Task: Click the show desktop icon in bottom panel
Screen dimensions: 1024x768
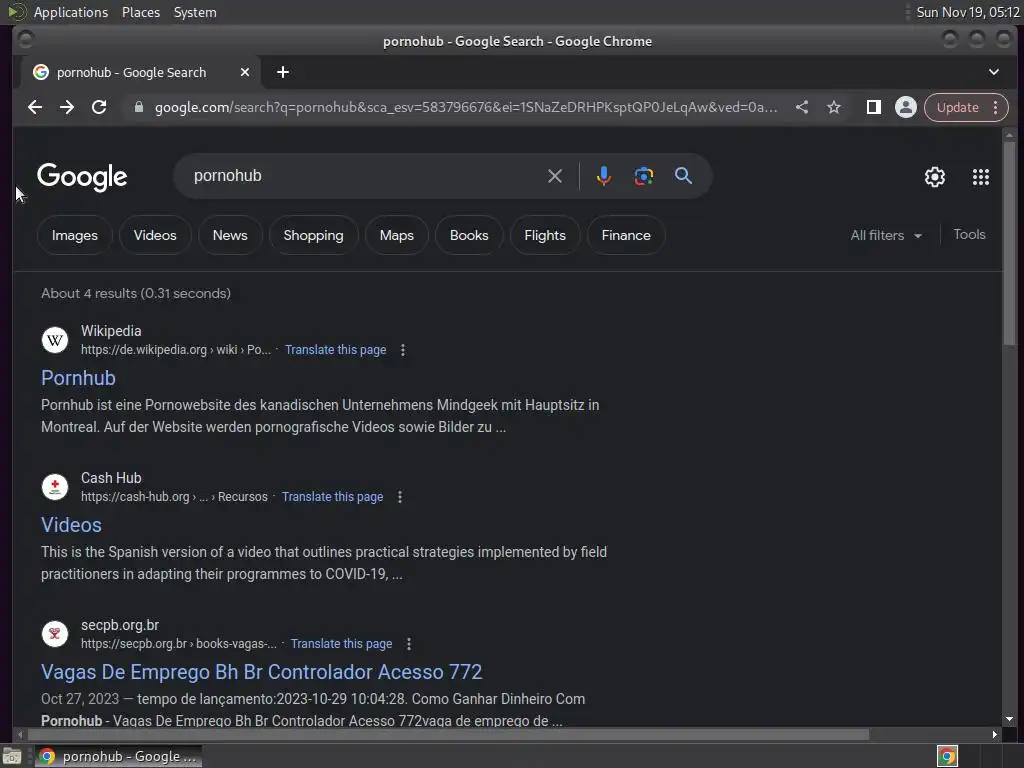Action: (12, 756)
